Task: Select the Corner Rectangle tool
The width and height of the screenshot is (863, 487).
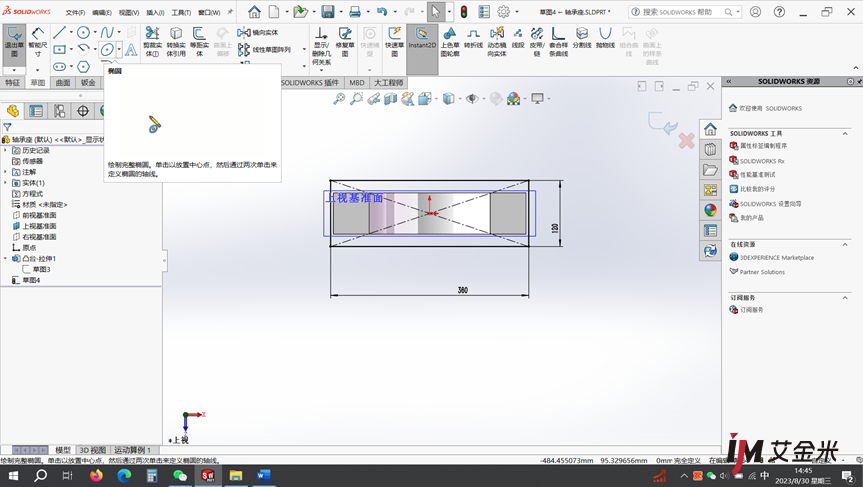Action: (59, 50)
